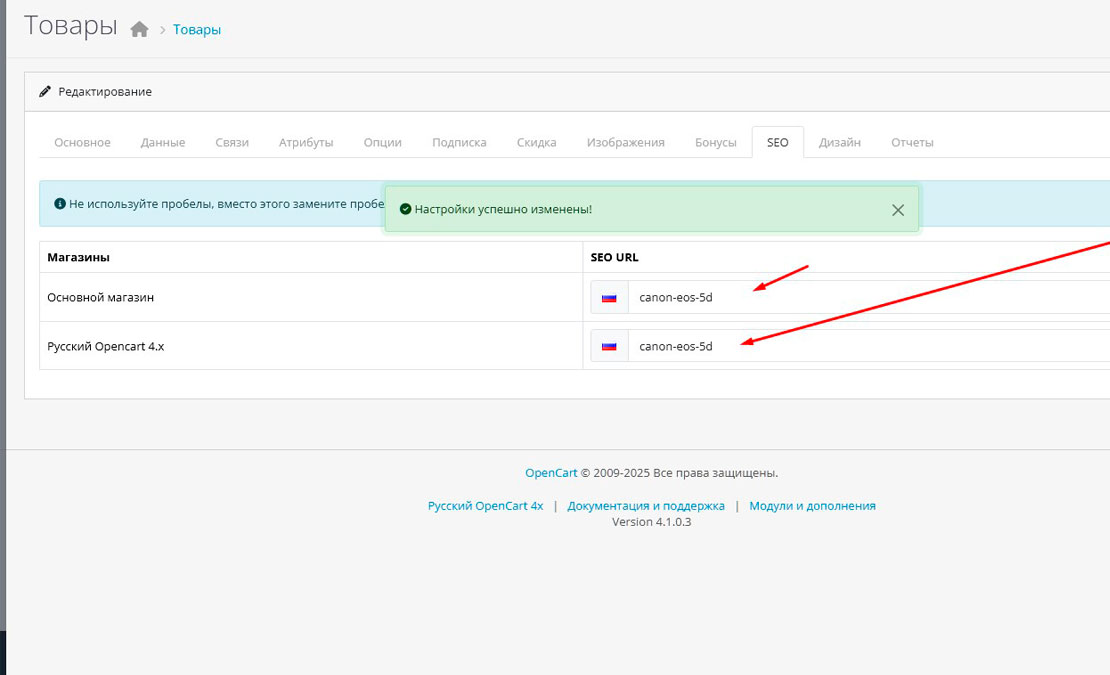
Task: Click the home icon in breadcrumb
Action: click(x=139, y=29)
